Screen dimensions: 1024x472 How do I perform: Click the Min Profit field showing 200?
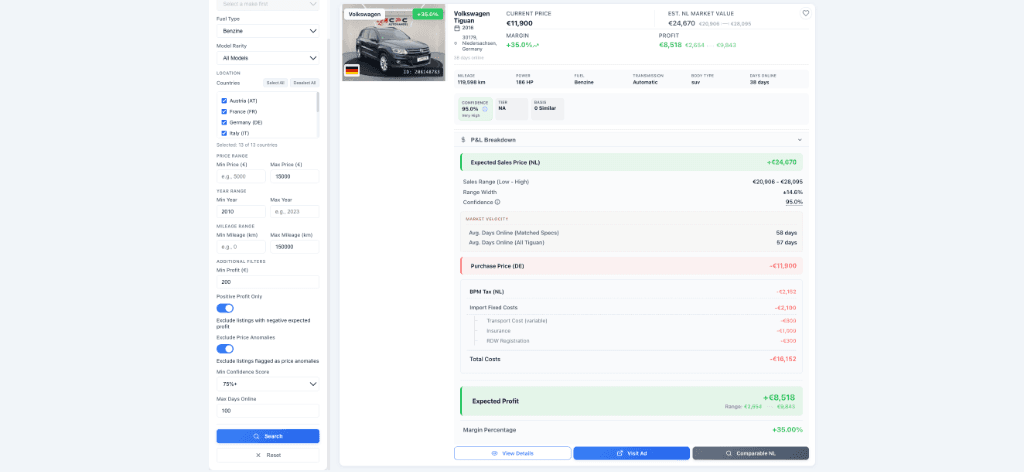268,282
